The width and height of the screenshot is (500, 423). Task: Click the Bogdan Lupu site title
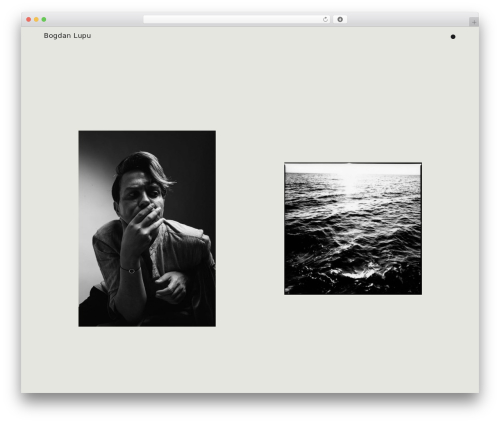tap(67, 36)
